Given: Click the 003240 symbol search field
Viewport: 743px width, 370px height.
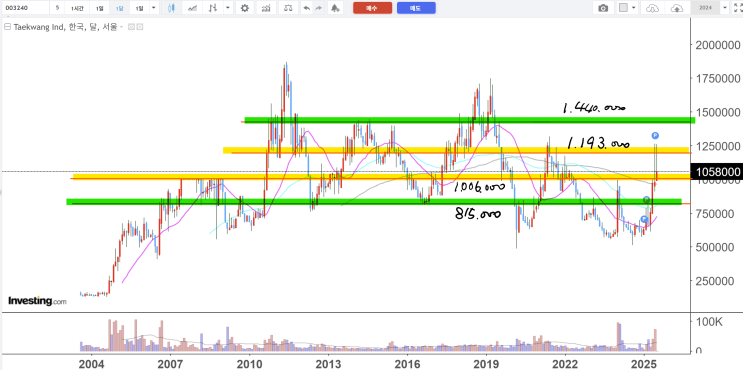Looking at the screenshot, I should tap(25, 8).
